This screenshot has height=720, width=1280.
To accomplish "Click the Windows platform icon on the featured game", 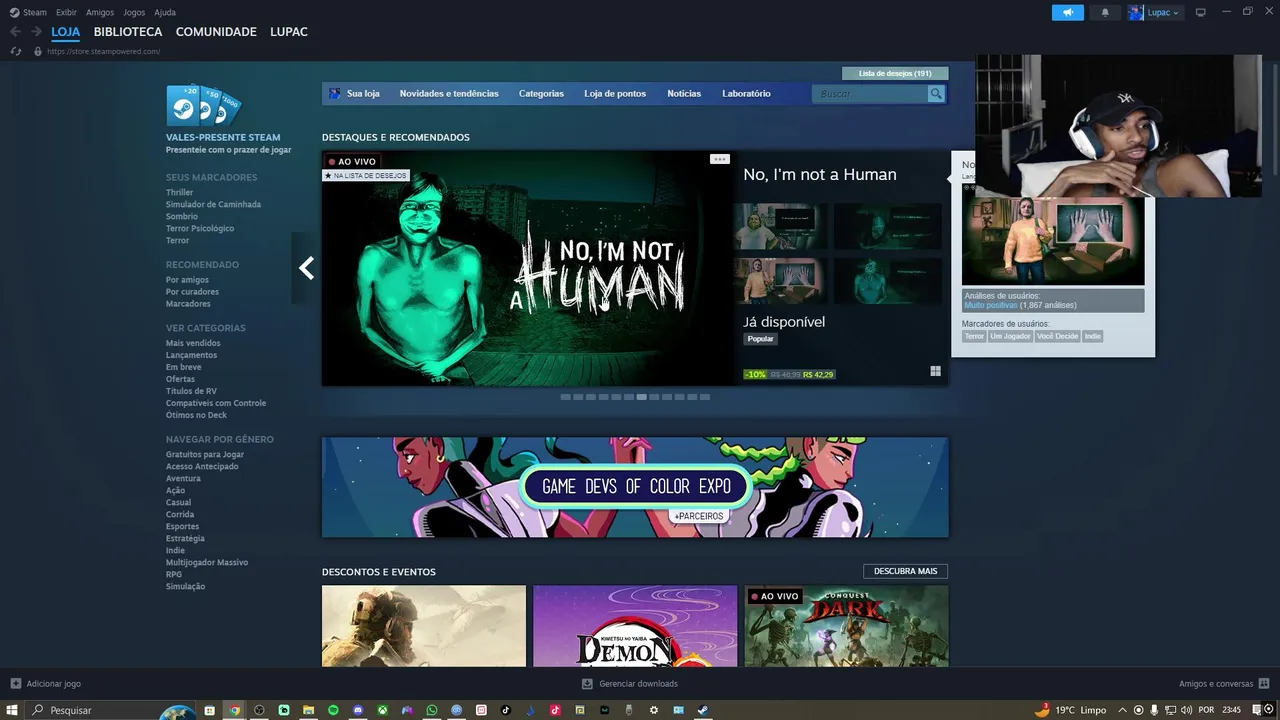I will pyautogui.click(x=935, y=371).
